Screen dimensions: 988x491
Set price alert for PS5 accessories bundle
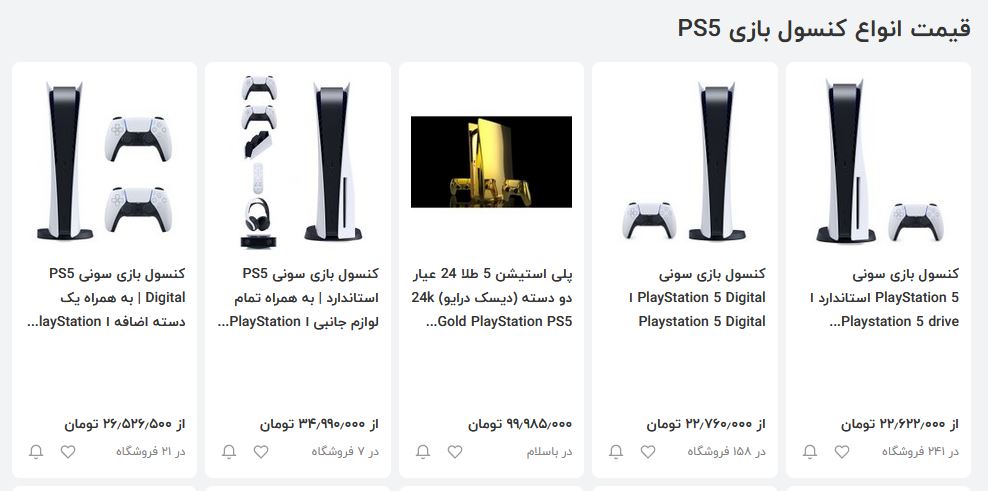click(229, 452)
